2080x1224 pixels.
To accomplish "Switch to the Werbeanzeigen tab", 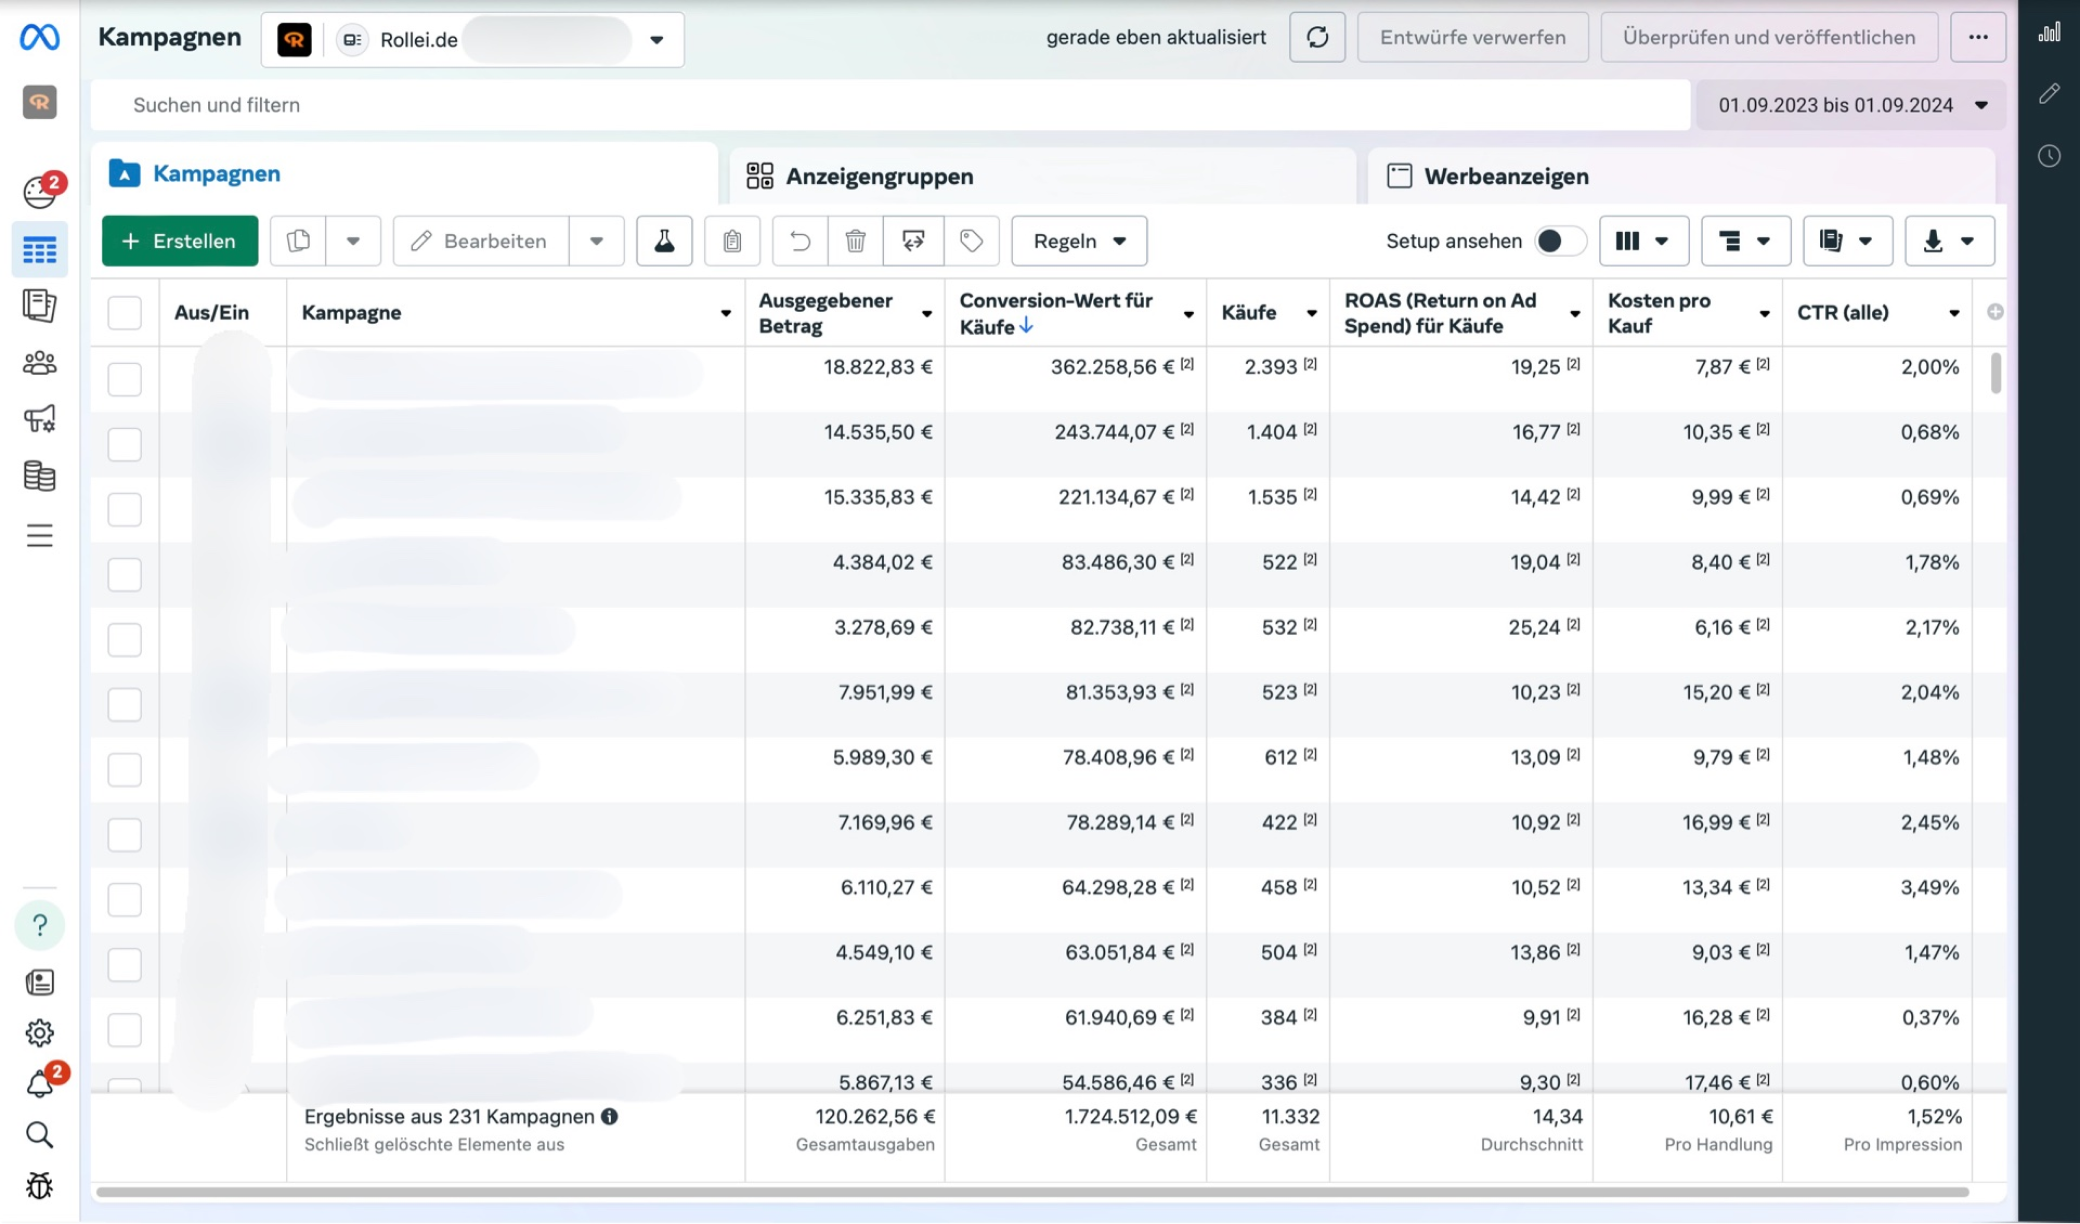I will click(x=1681, y=177).
